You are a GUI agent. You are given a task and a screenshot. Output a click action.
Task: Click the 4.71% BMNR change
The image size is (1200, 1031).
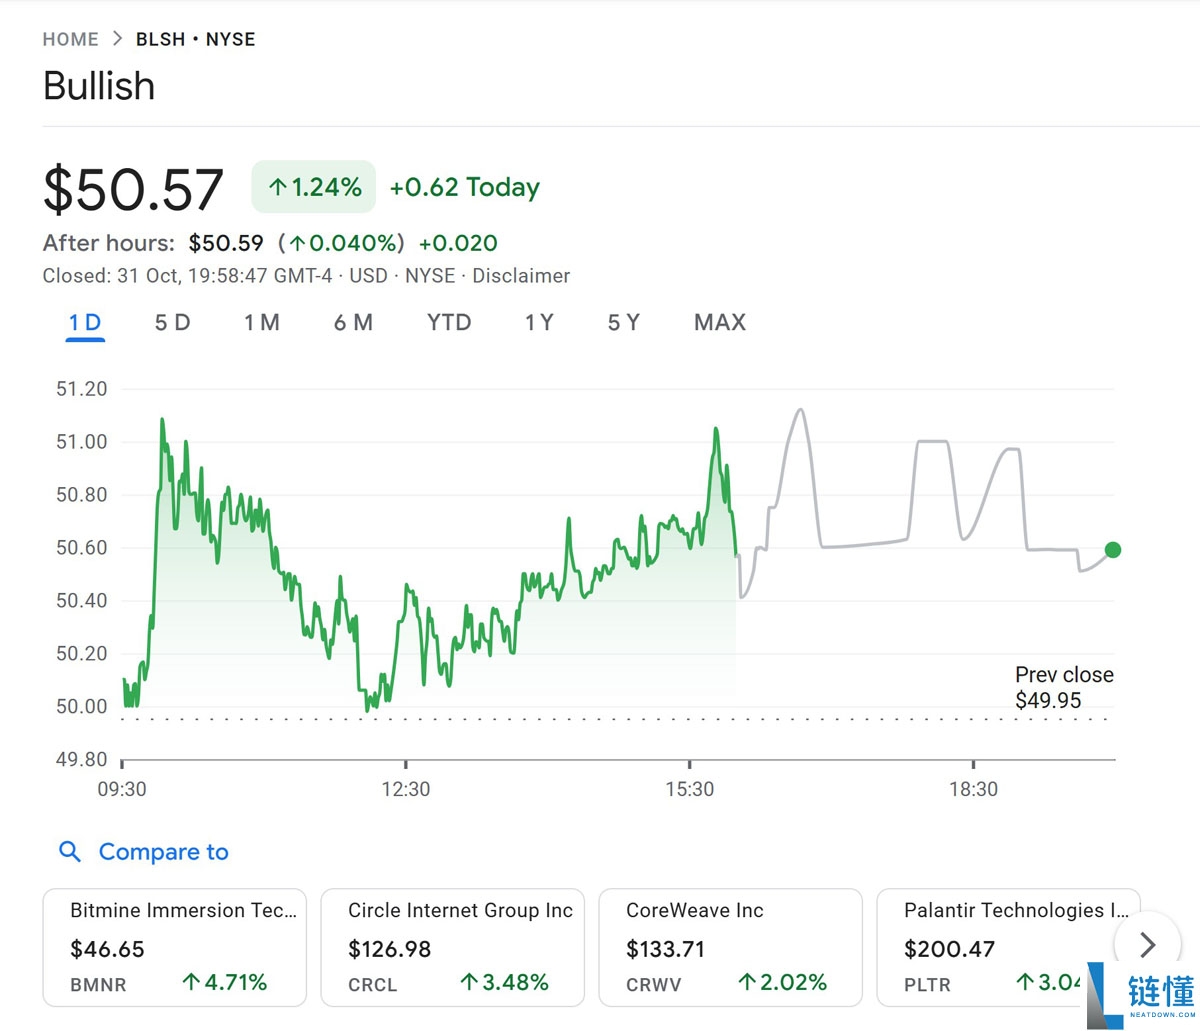tap(225, 983)
